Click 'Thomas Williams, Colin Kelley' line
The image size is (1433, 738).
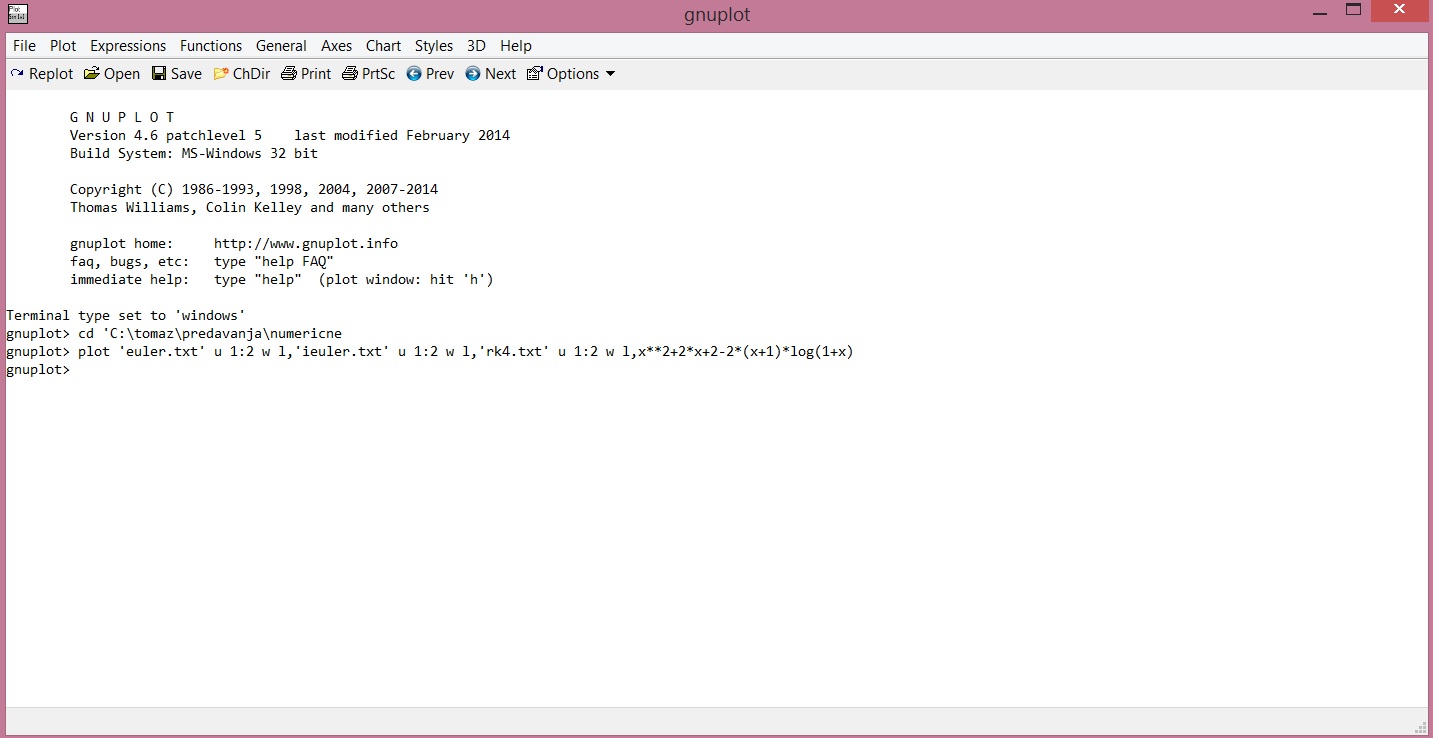point(250,208)
